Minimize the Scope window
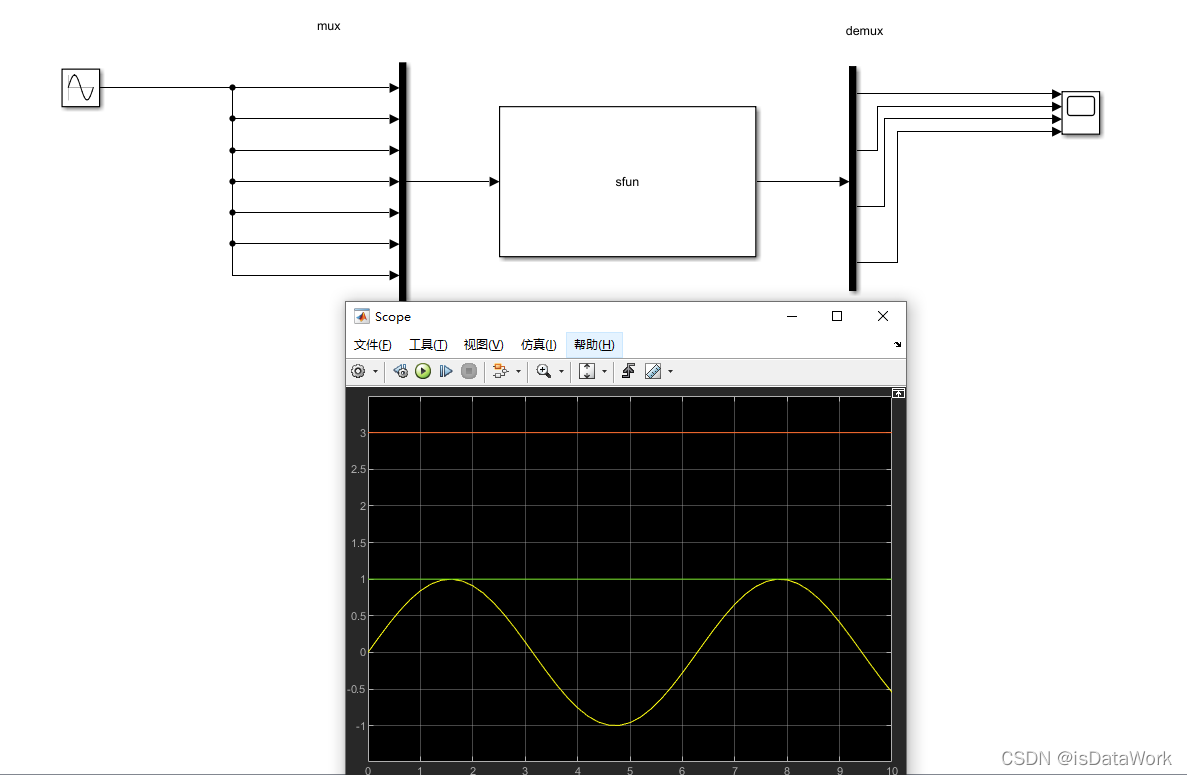Image resolution: width=1187 pixels, height=775 pixels. click(792, 316)
